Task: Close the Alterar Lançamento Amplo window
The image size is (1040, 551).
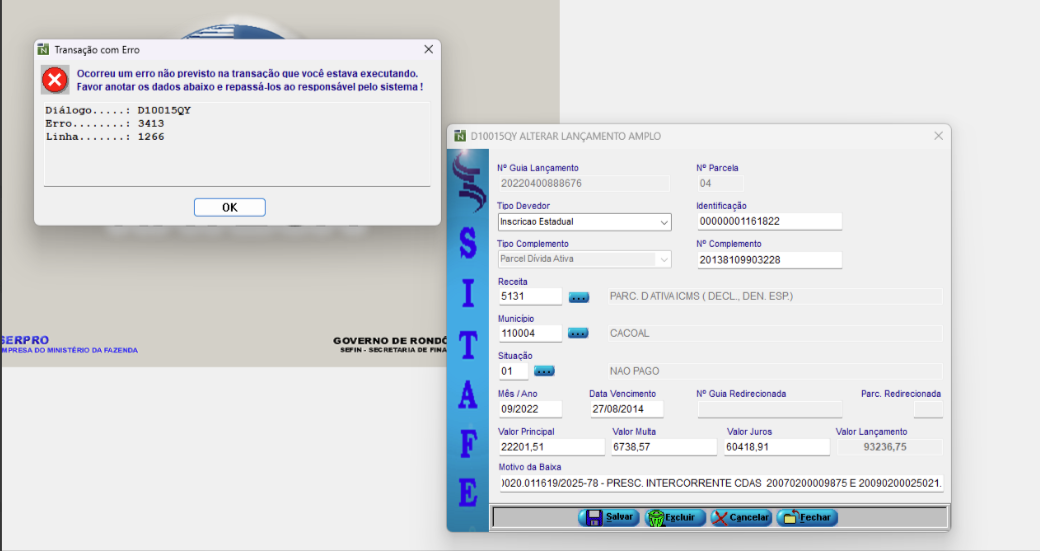Action: (x=938, y=136)
